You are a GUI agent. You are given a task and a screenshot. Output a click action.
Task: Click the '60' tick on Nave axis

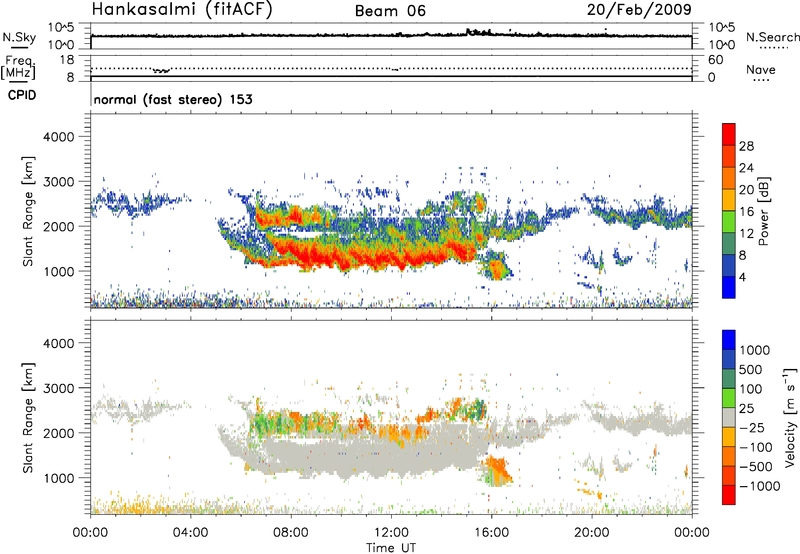coord(715,60)
